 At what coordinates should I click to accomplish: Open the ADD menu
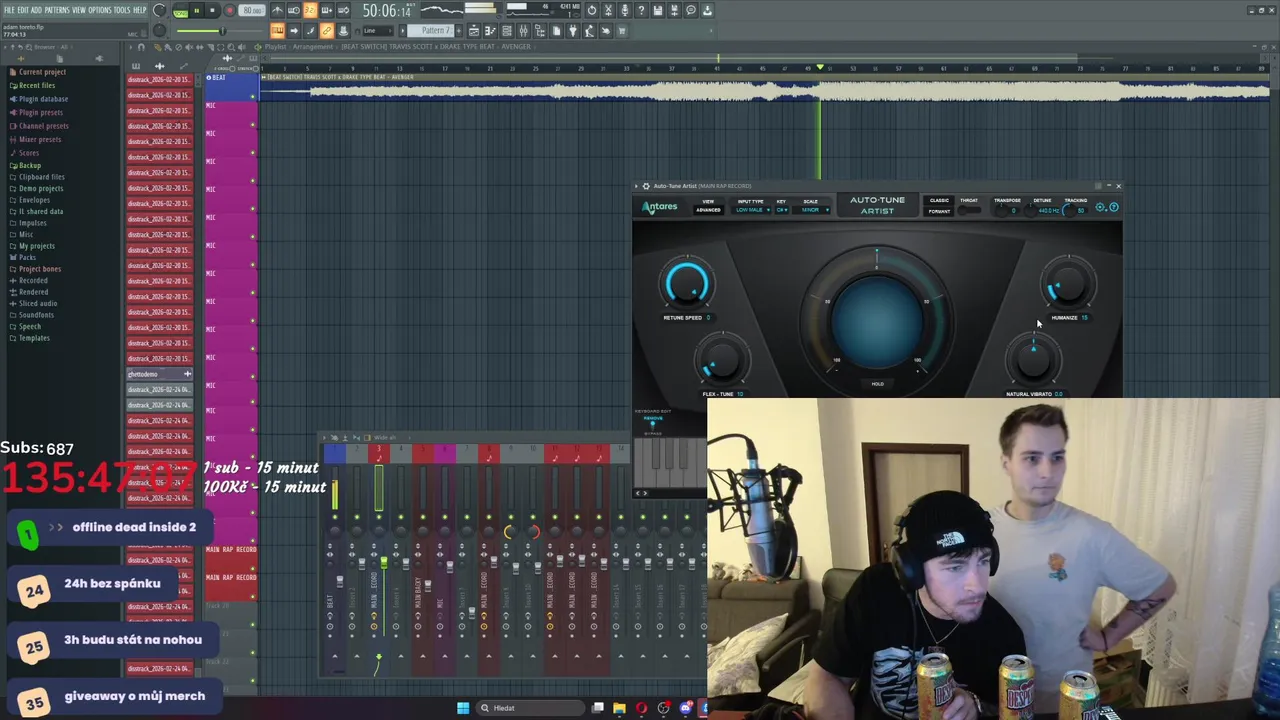(x=37, y=10)
